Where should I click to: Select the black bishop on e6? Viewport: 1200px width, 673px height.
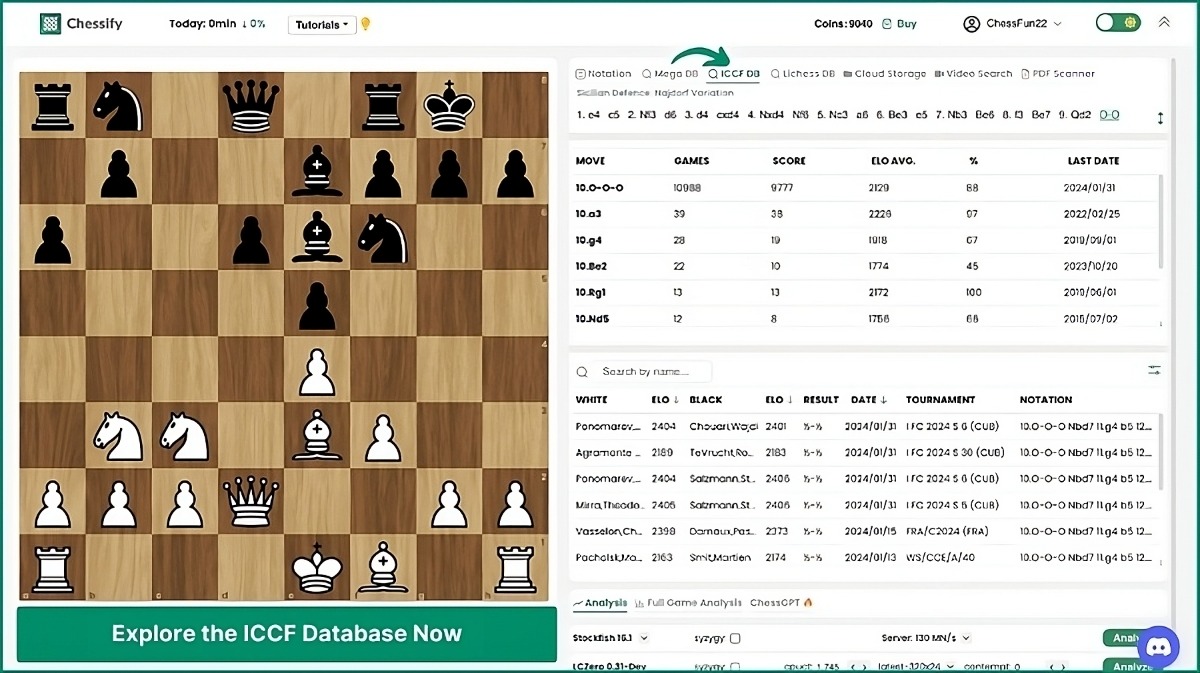pos(317,237)
